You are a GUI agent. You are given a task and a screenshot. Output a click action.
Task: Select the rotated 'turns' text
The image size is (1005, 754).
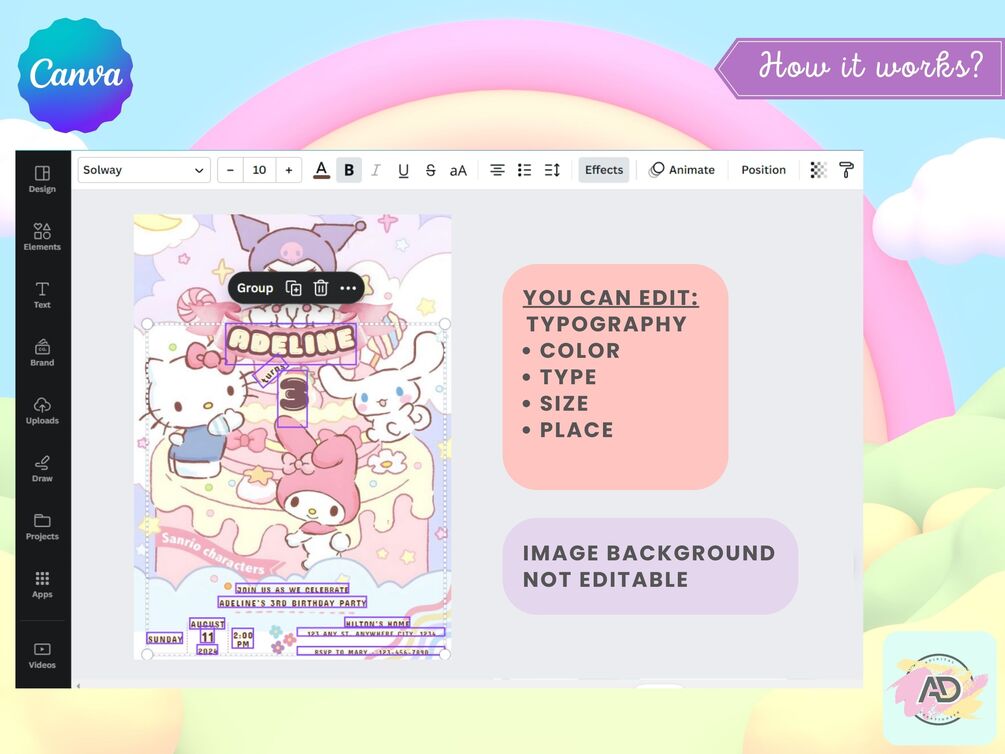tap(270, 372)
